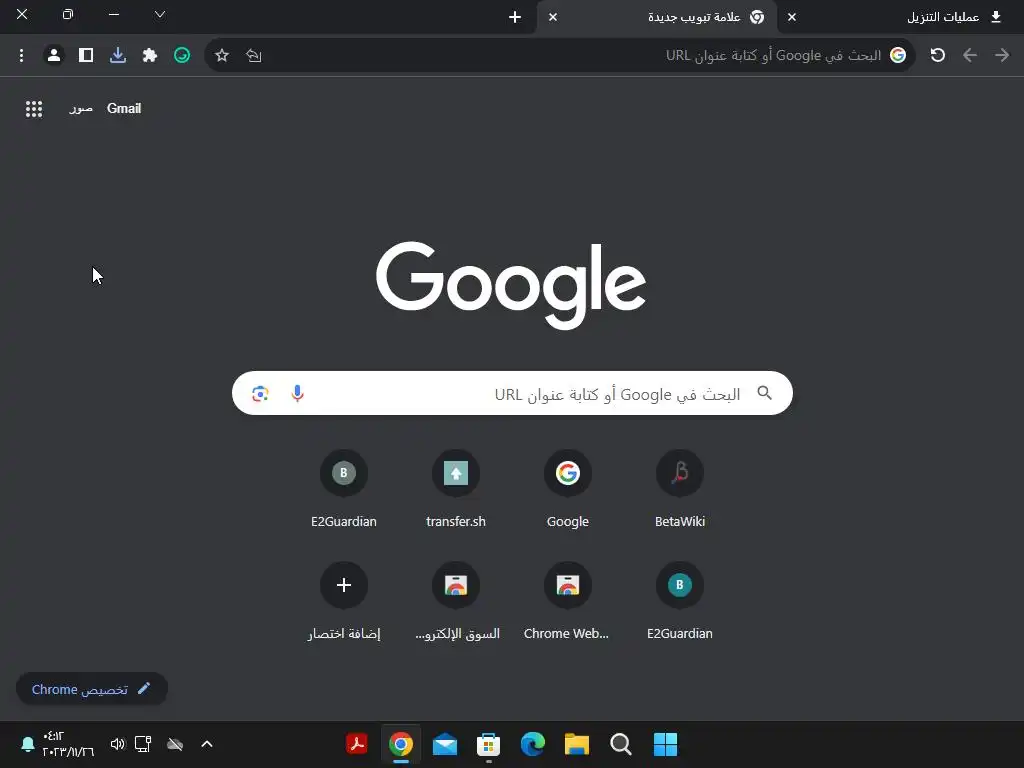Screen dimensions: 1024x768
Task: Launch File Explorer from the taskbar
Action: point(577,744)
